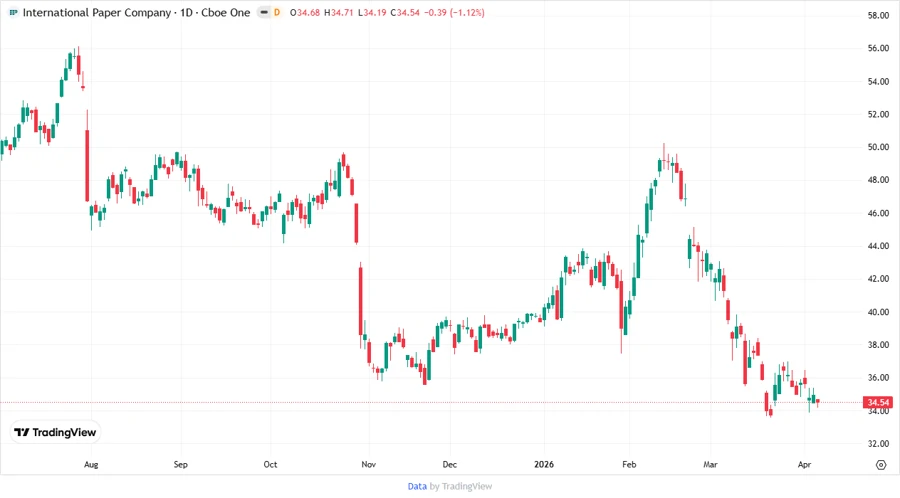The height and width of the screenshot is (498, 900).
Task: Click the orange D data-delay indicator
Action: pos(277,12)
